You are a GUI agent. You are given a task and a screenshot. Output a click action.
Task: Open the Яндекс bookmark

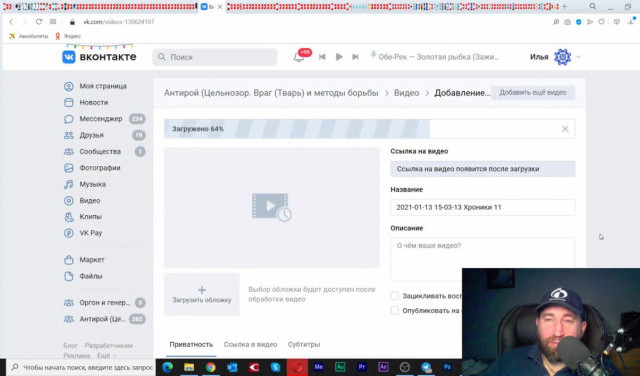[x=68, y=36]
